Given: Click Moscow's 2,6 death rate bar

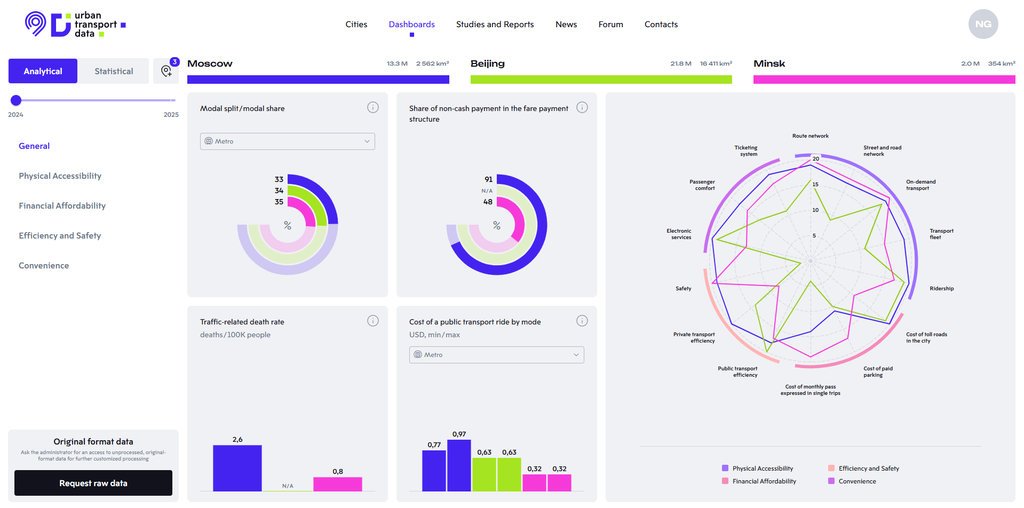Looking at the screenshot, I should coord(237,468).
